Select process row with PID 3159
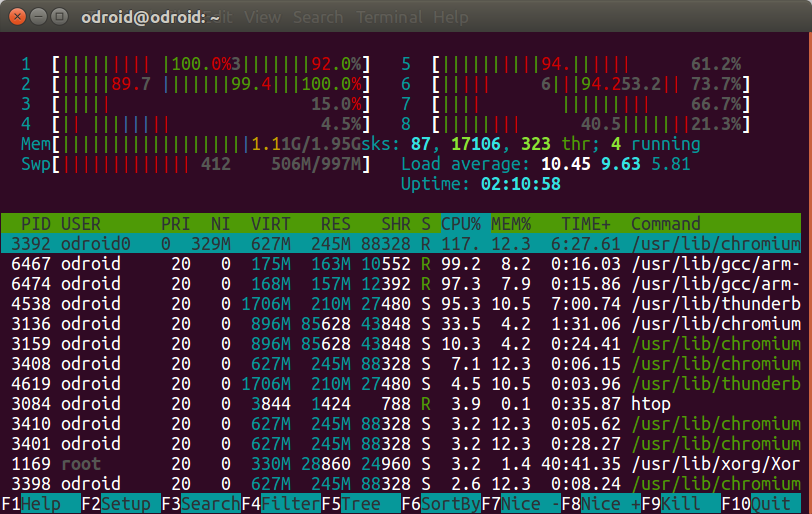 [401, 344]
